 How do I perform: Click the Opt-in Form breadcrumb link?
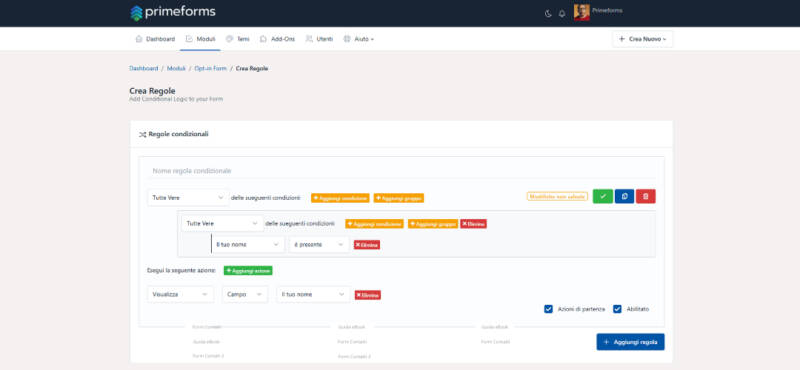[210, 68]
